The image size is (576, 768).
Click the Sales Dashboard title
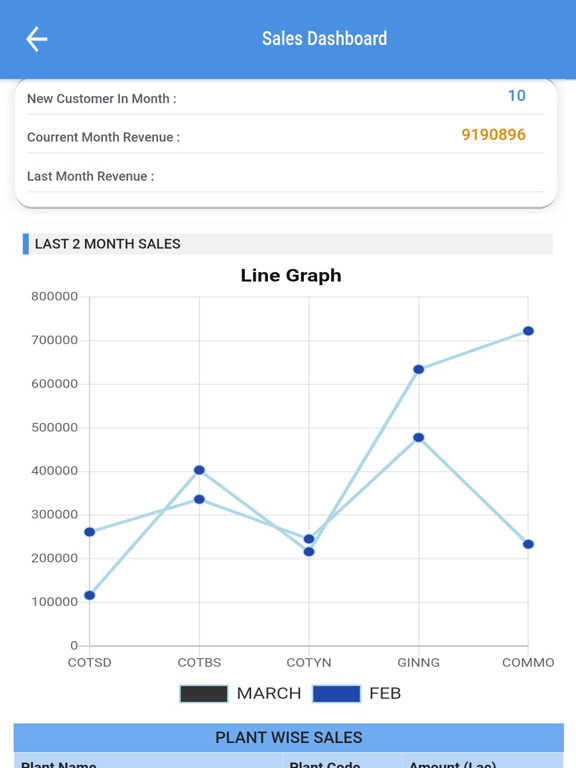[x=324, y=39]
